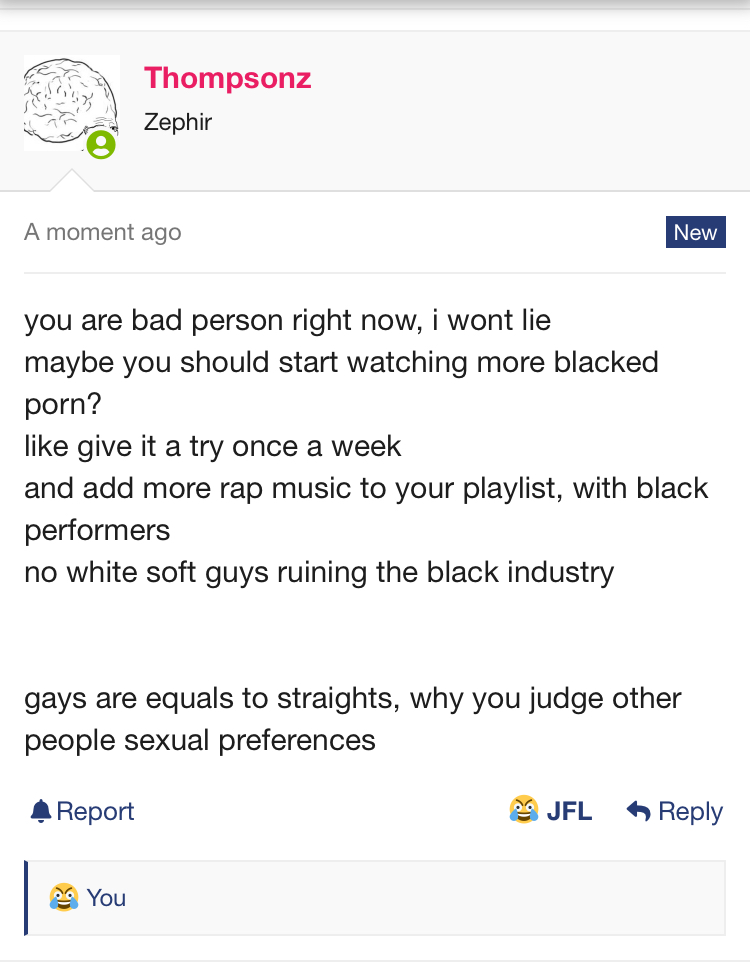Toggle the JFL reaction
Image resolution: width=750 pixels, height=962 pixels.
point(551,810)
